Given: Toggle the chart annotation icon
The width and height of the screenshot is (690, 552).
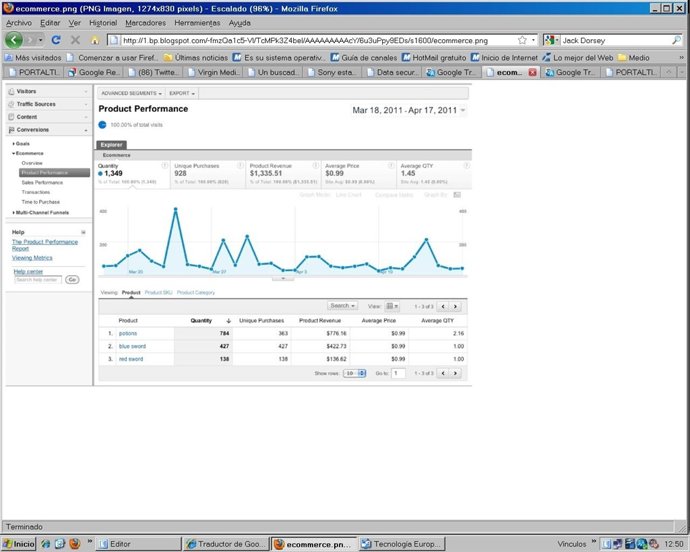Looking at the screenshot, I should coord(457,195).
